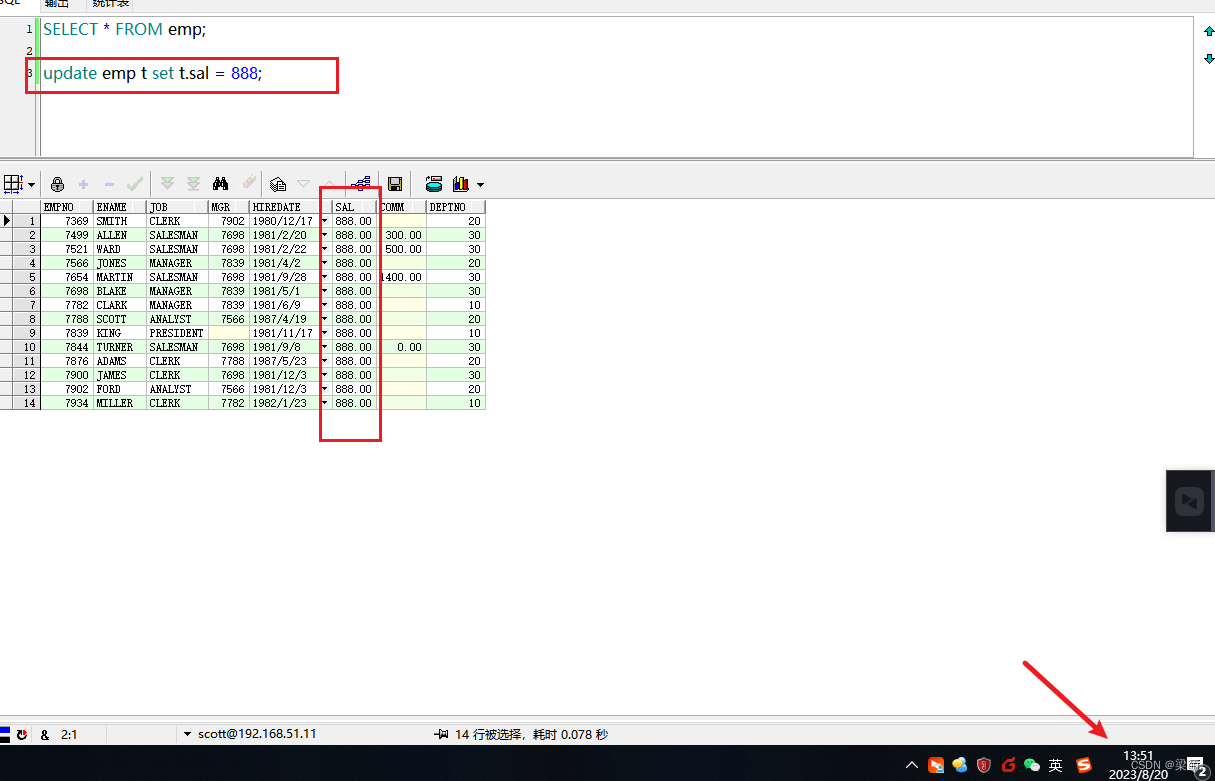Click the padlock edit data icon

57,184
